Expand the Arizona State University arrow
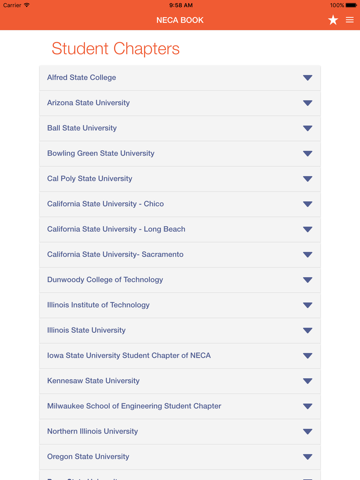Image resolution: width=360 pixels, height=480 pixels. (x=308, y=103)
